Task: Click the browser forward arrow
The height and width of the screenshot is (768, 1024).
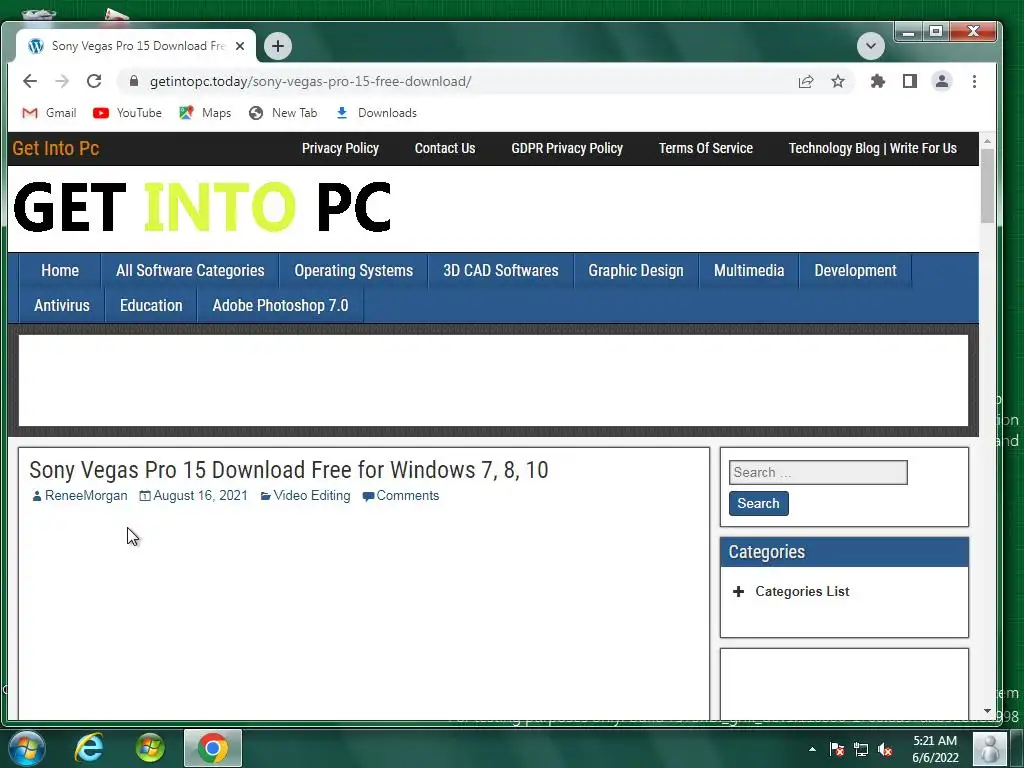Action: 62,81
